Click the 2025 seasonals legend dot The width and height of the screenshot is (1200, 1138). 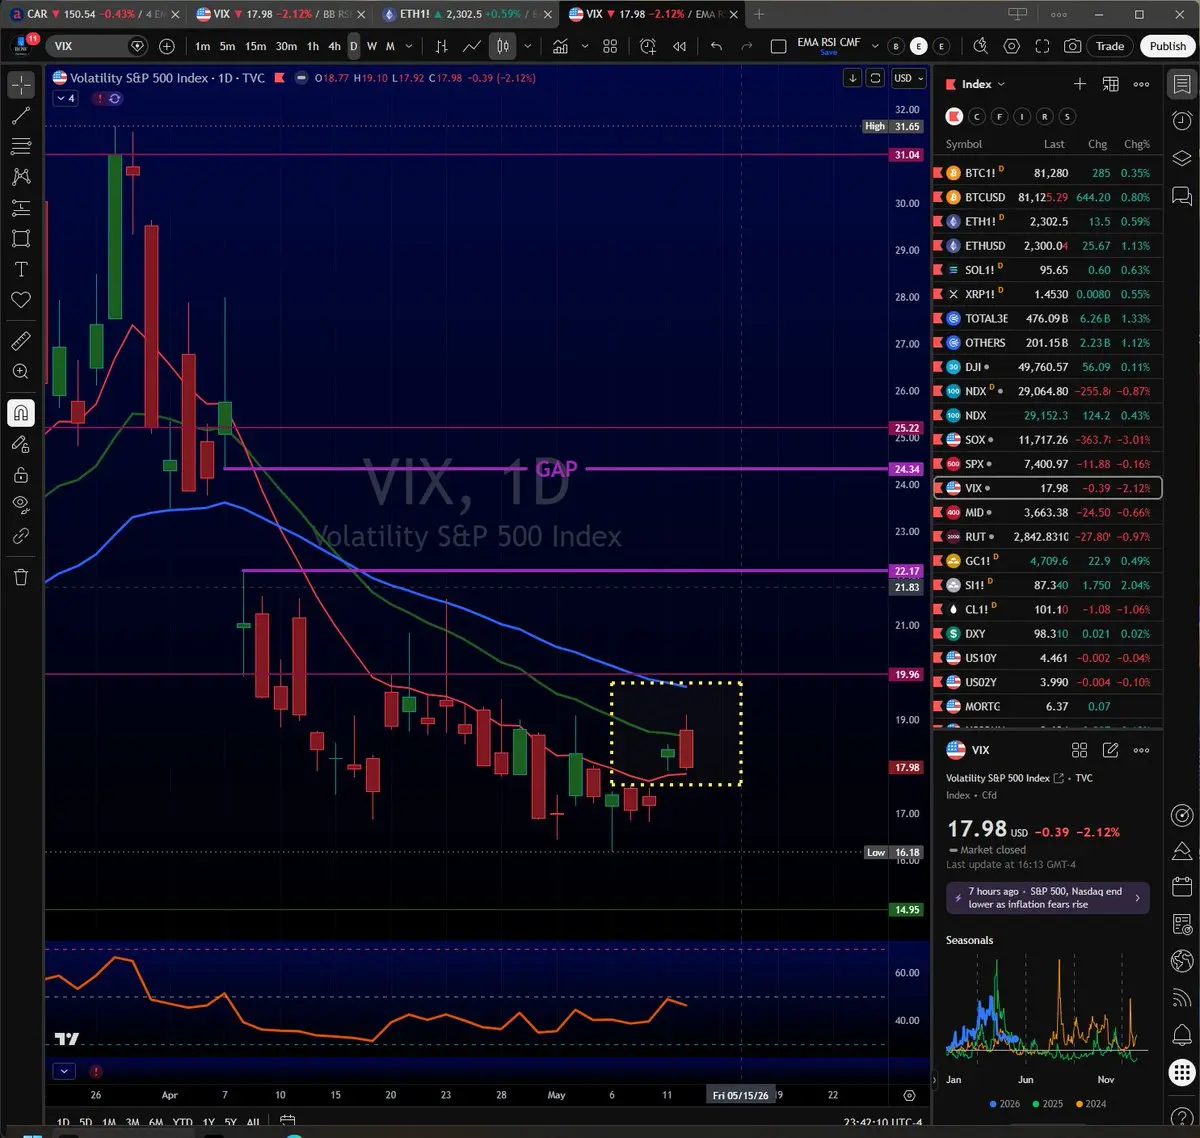(1035, 1104)
